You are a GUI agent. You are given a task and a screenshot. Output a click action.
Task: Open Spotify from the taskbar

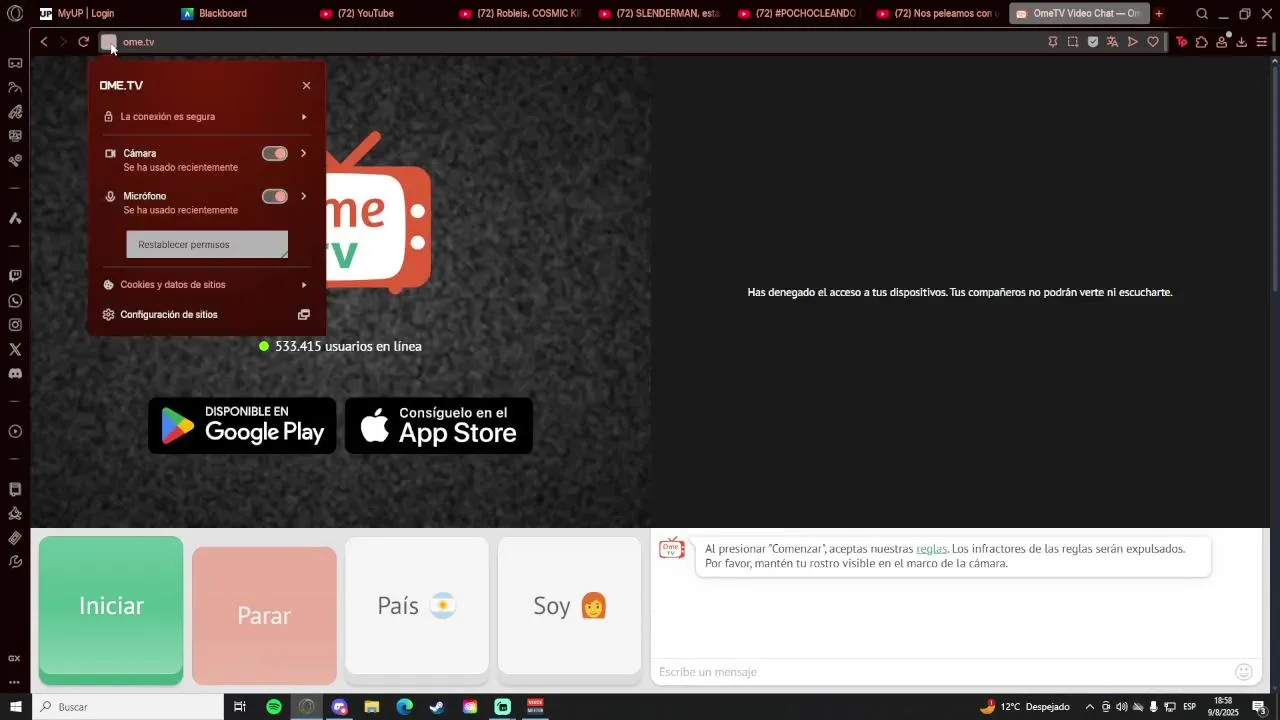tap(274, 707)
